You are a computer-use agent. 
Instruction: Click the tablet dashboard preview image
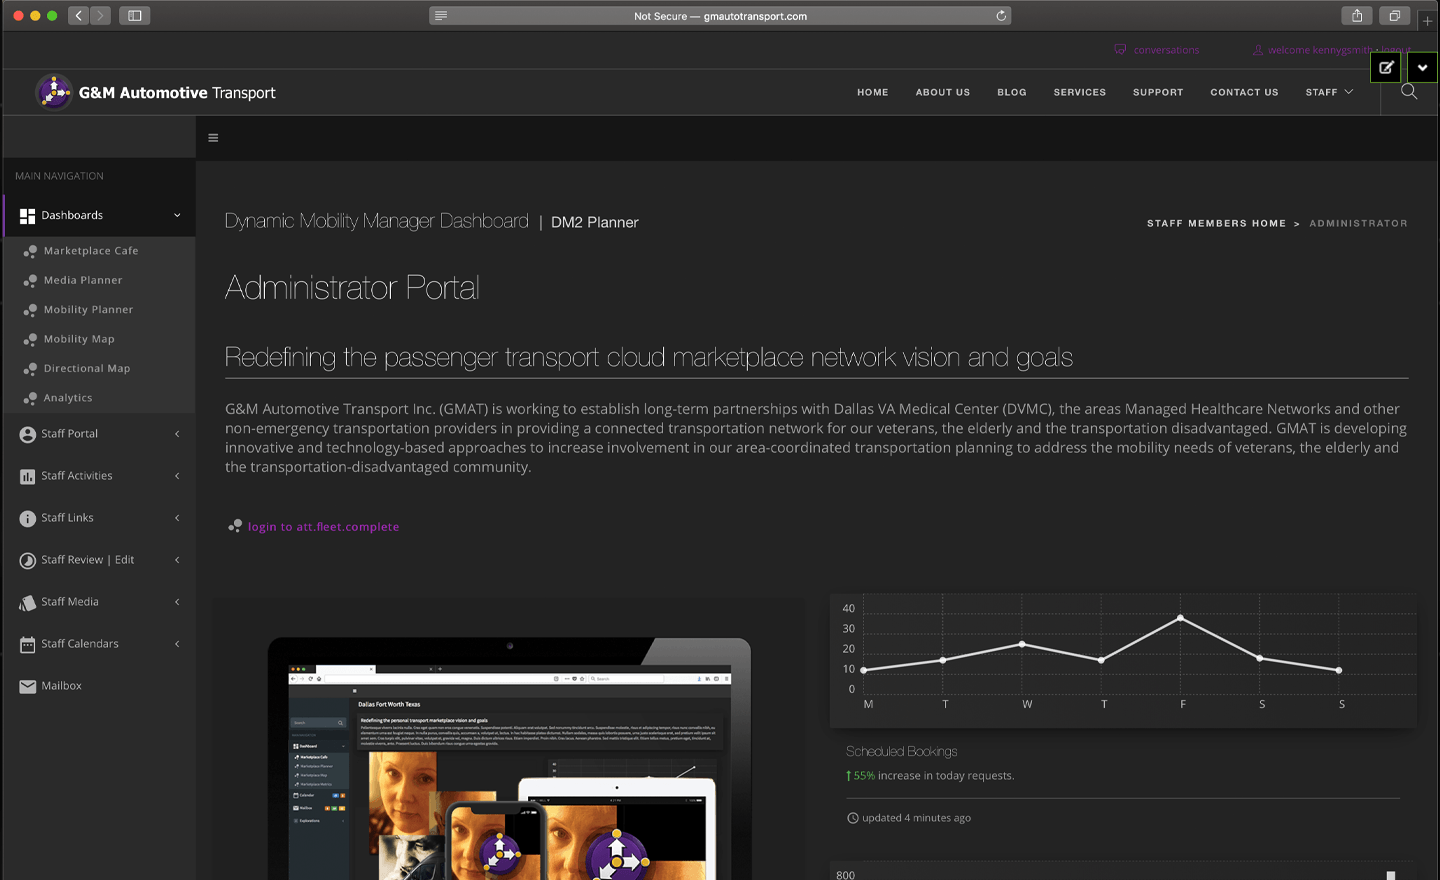pyautogui.click(x=508, y=760)
